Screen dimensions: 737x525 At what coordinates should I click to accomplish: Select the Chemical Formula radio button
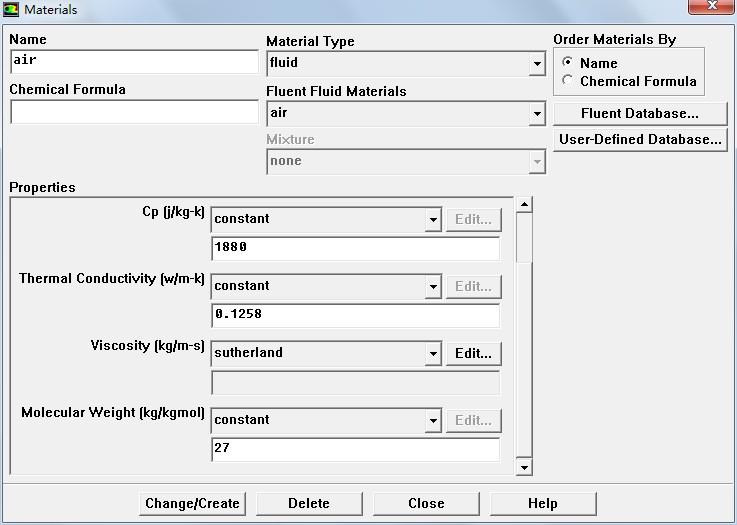click(568, 81)
